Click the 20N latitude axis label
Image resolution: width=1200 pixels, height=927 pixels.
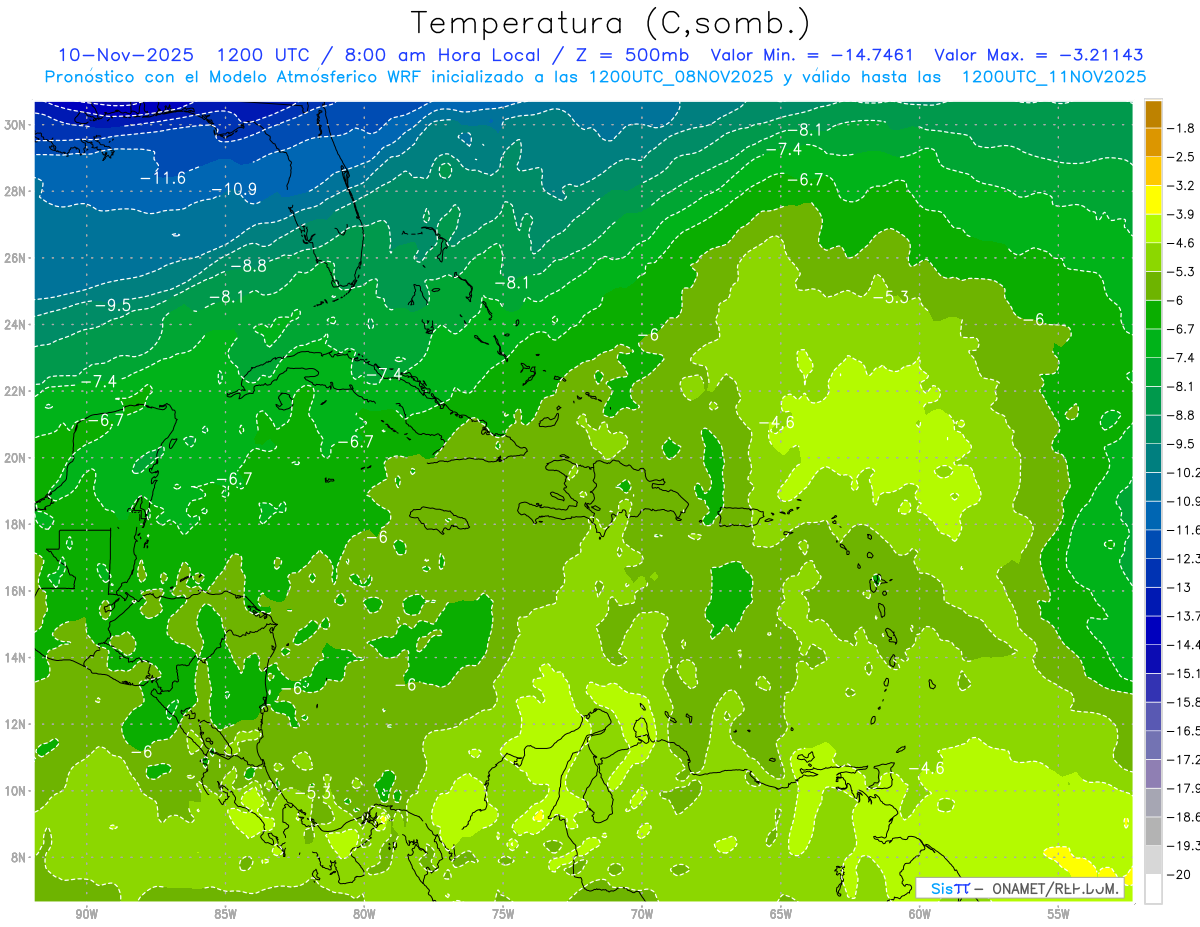point(17,457)
